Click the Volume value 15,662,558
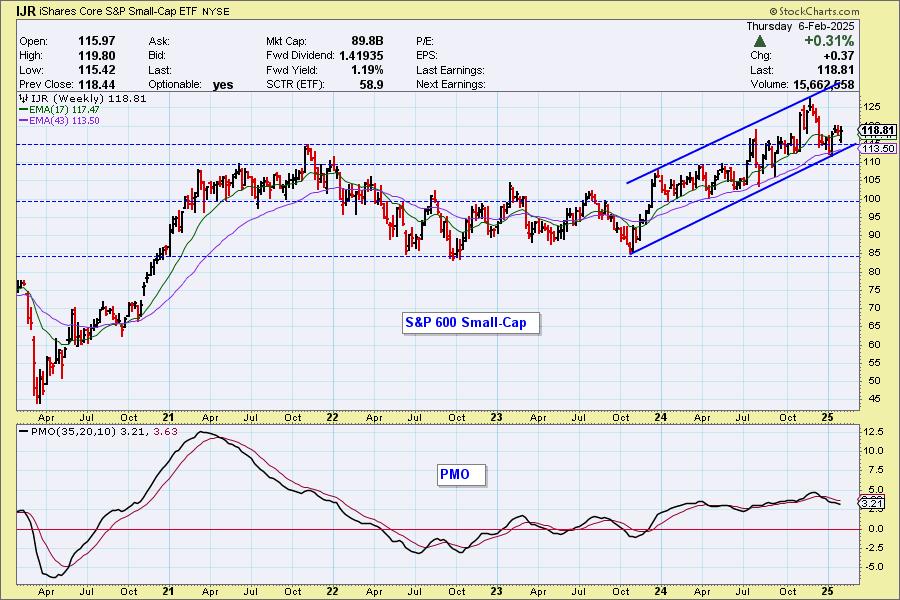Viewport: 900px width, 600px height. coord(824,84)
